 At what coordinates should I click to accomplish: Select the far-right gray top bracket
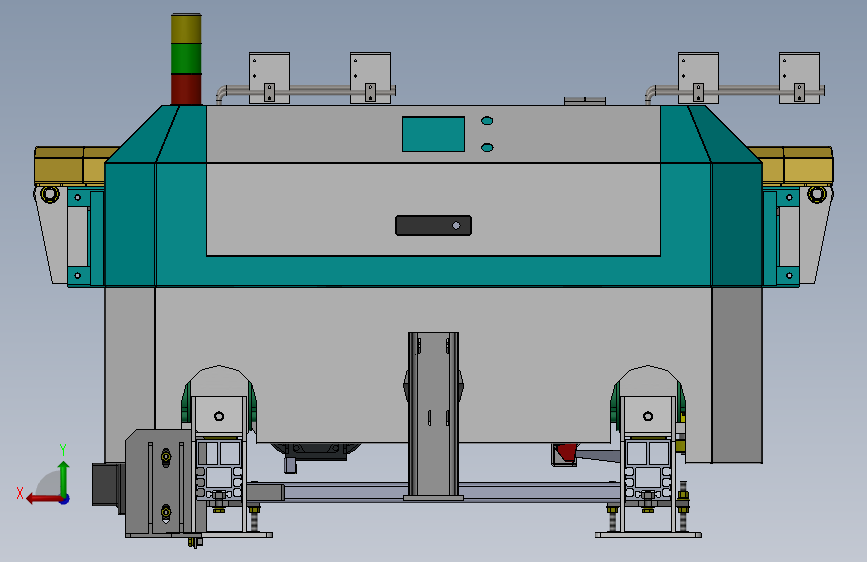[800, 78]
